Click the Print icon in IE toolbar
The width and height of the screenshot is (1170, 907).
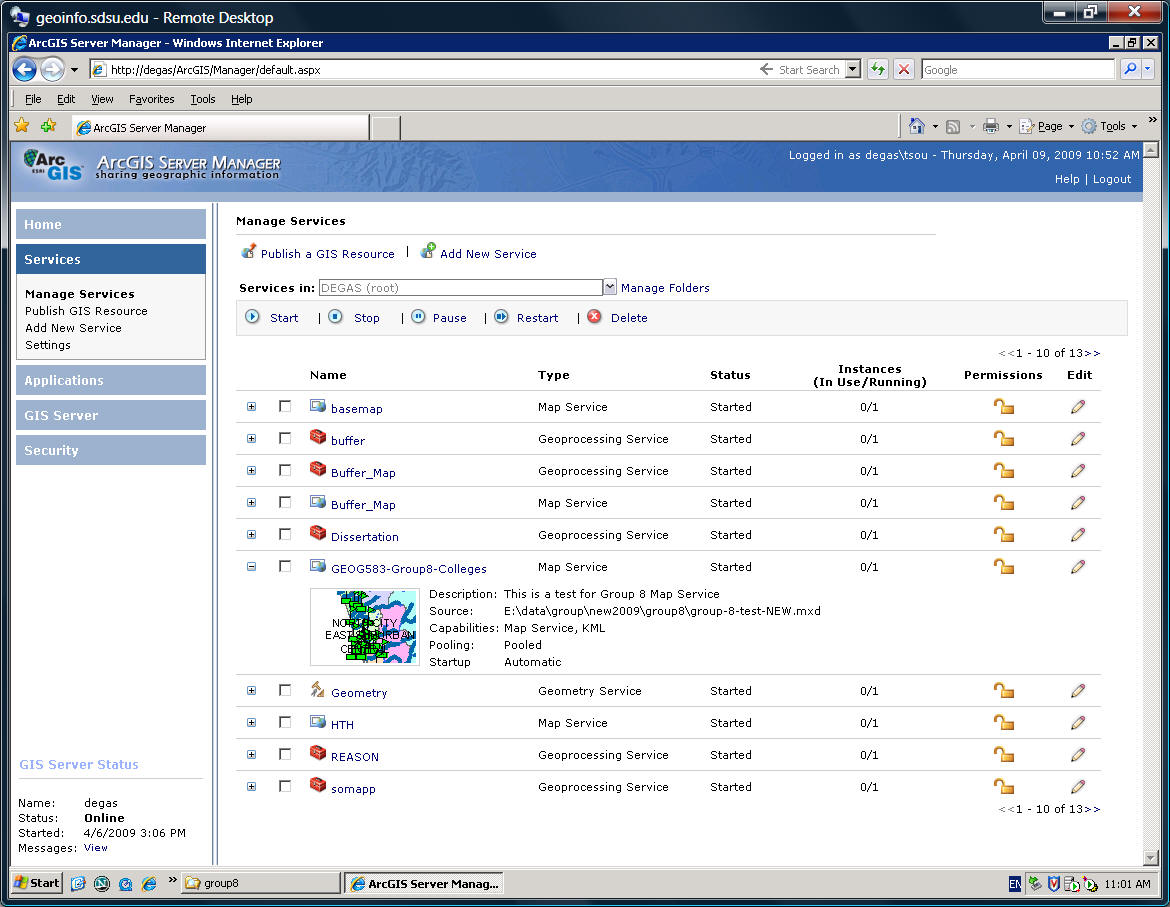(x=991, y=126)
